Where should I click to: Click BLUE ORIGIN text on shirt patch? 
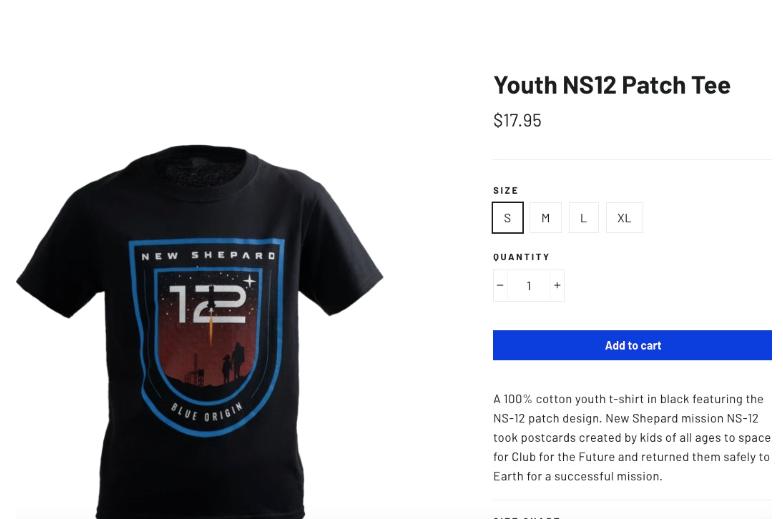207,413
